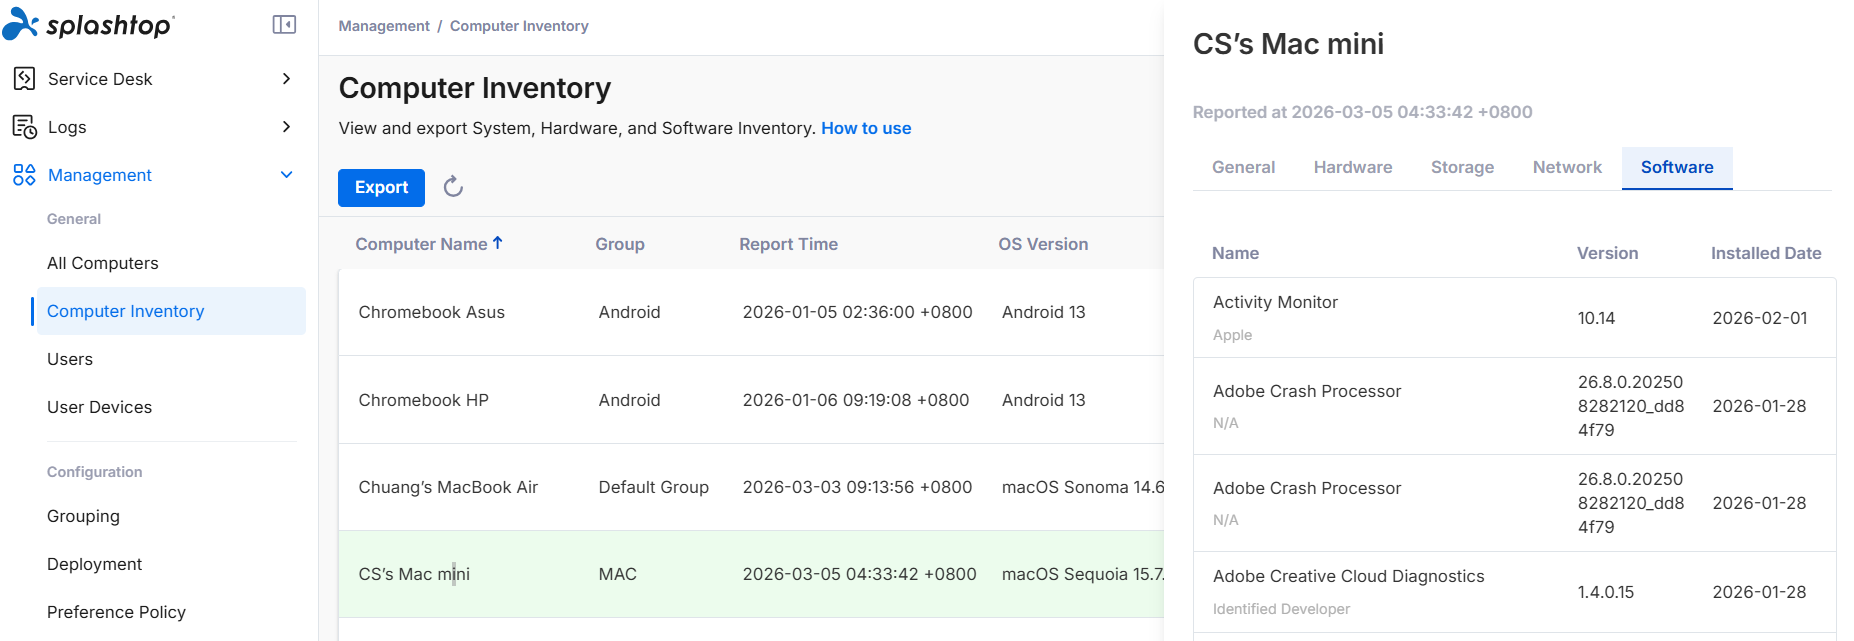Sort by Computer Name arrow
The width and height of the screenshot is (1854, 641).
pyautogui.click(x=498, y=243)
